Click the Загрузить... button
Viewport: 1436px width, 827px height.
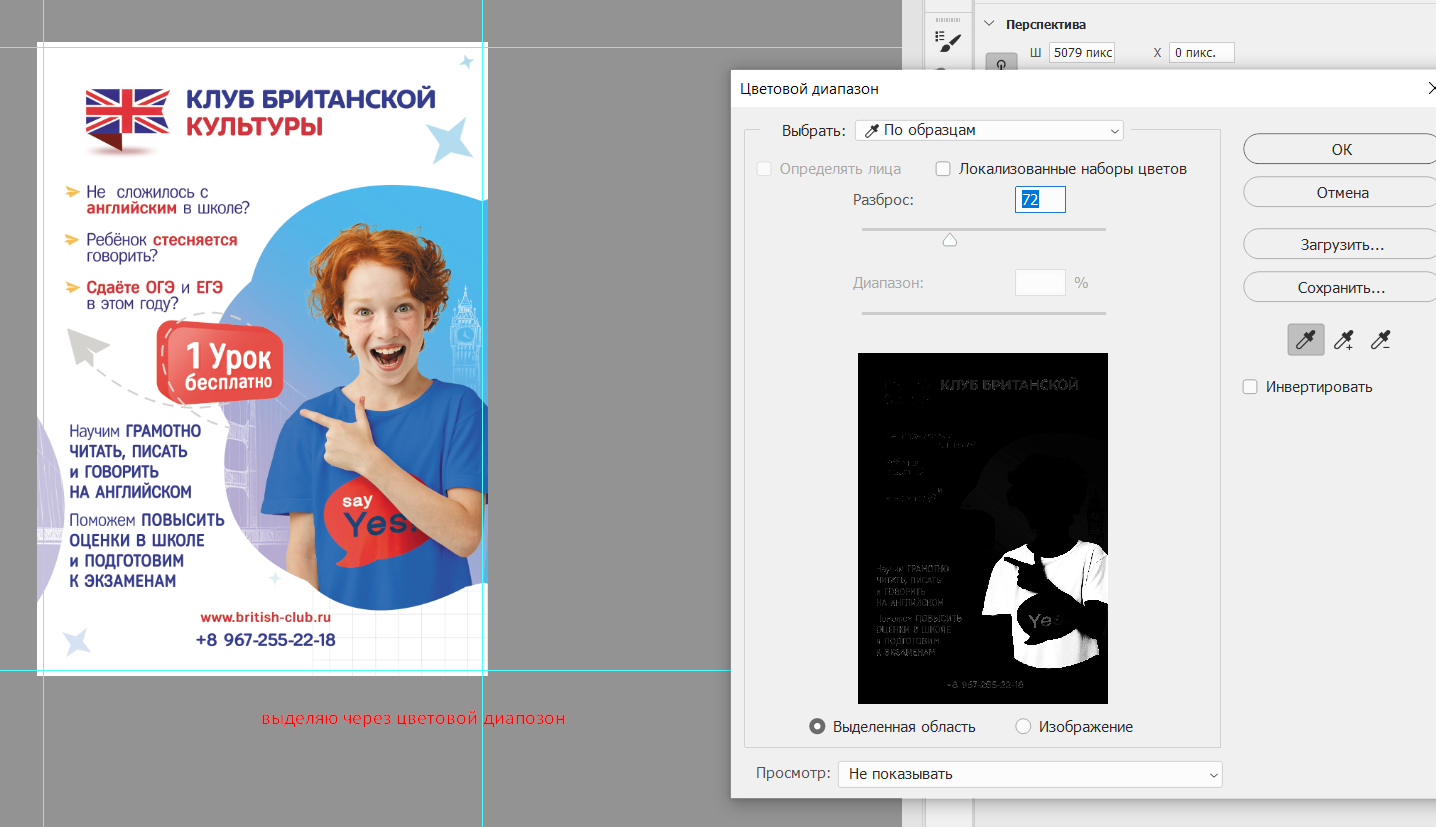[x=1341, y=244]
